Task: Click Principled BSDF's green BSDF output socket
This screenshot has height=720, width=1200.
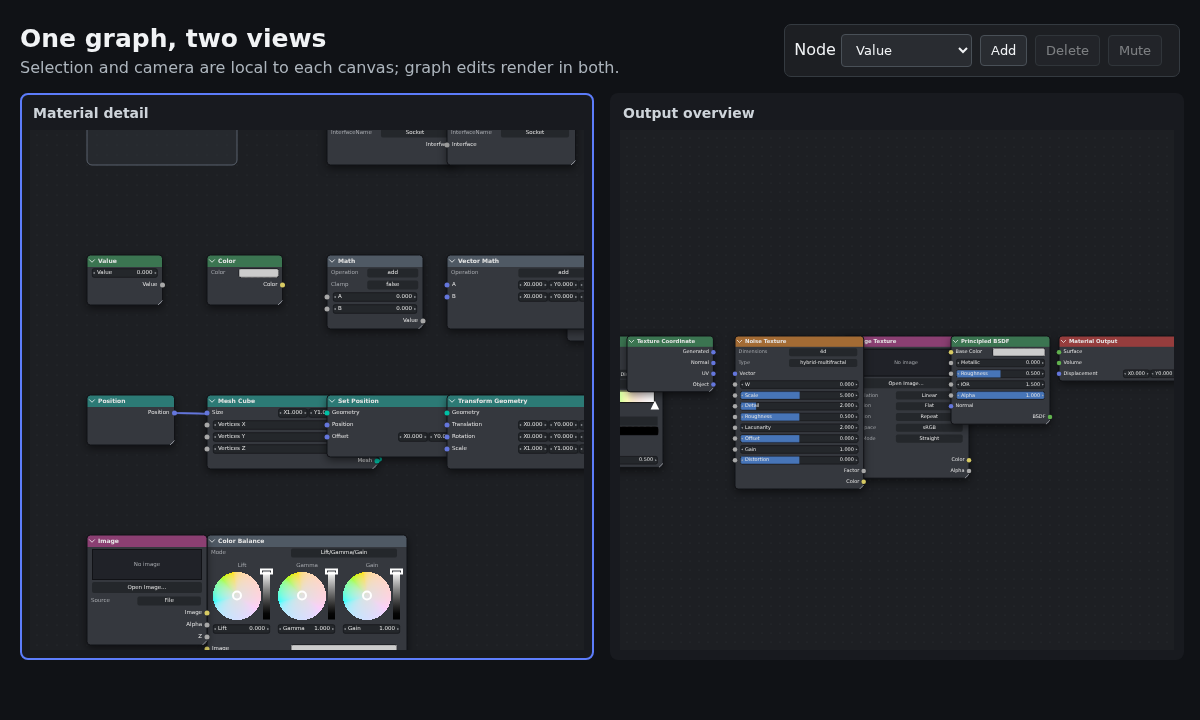Action: [x=1050, y=417]
